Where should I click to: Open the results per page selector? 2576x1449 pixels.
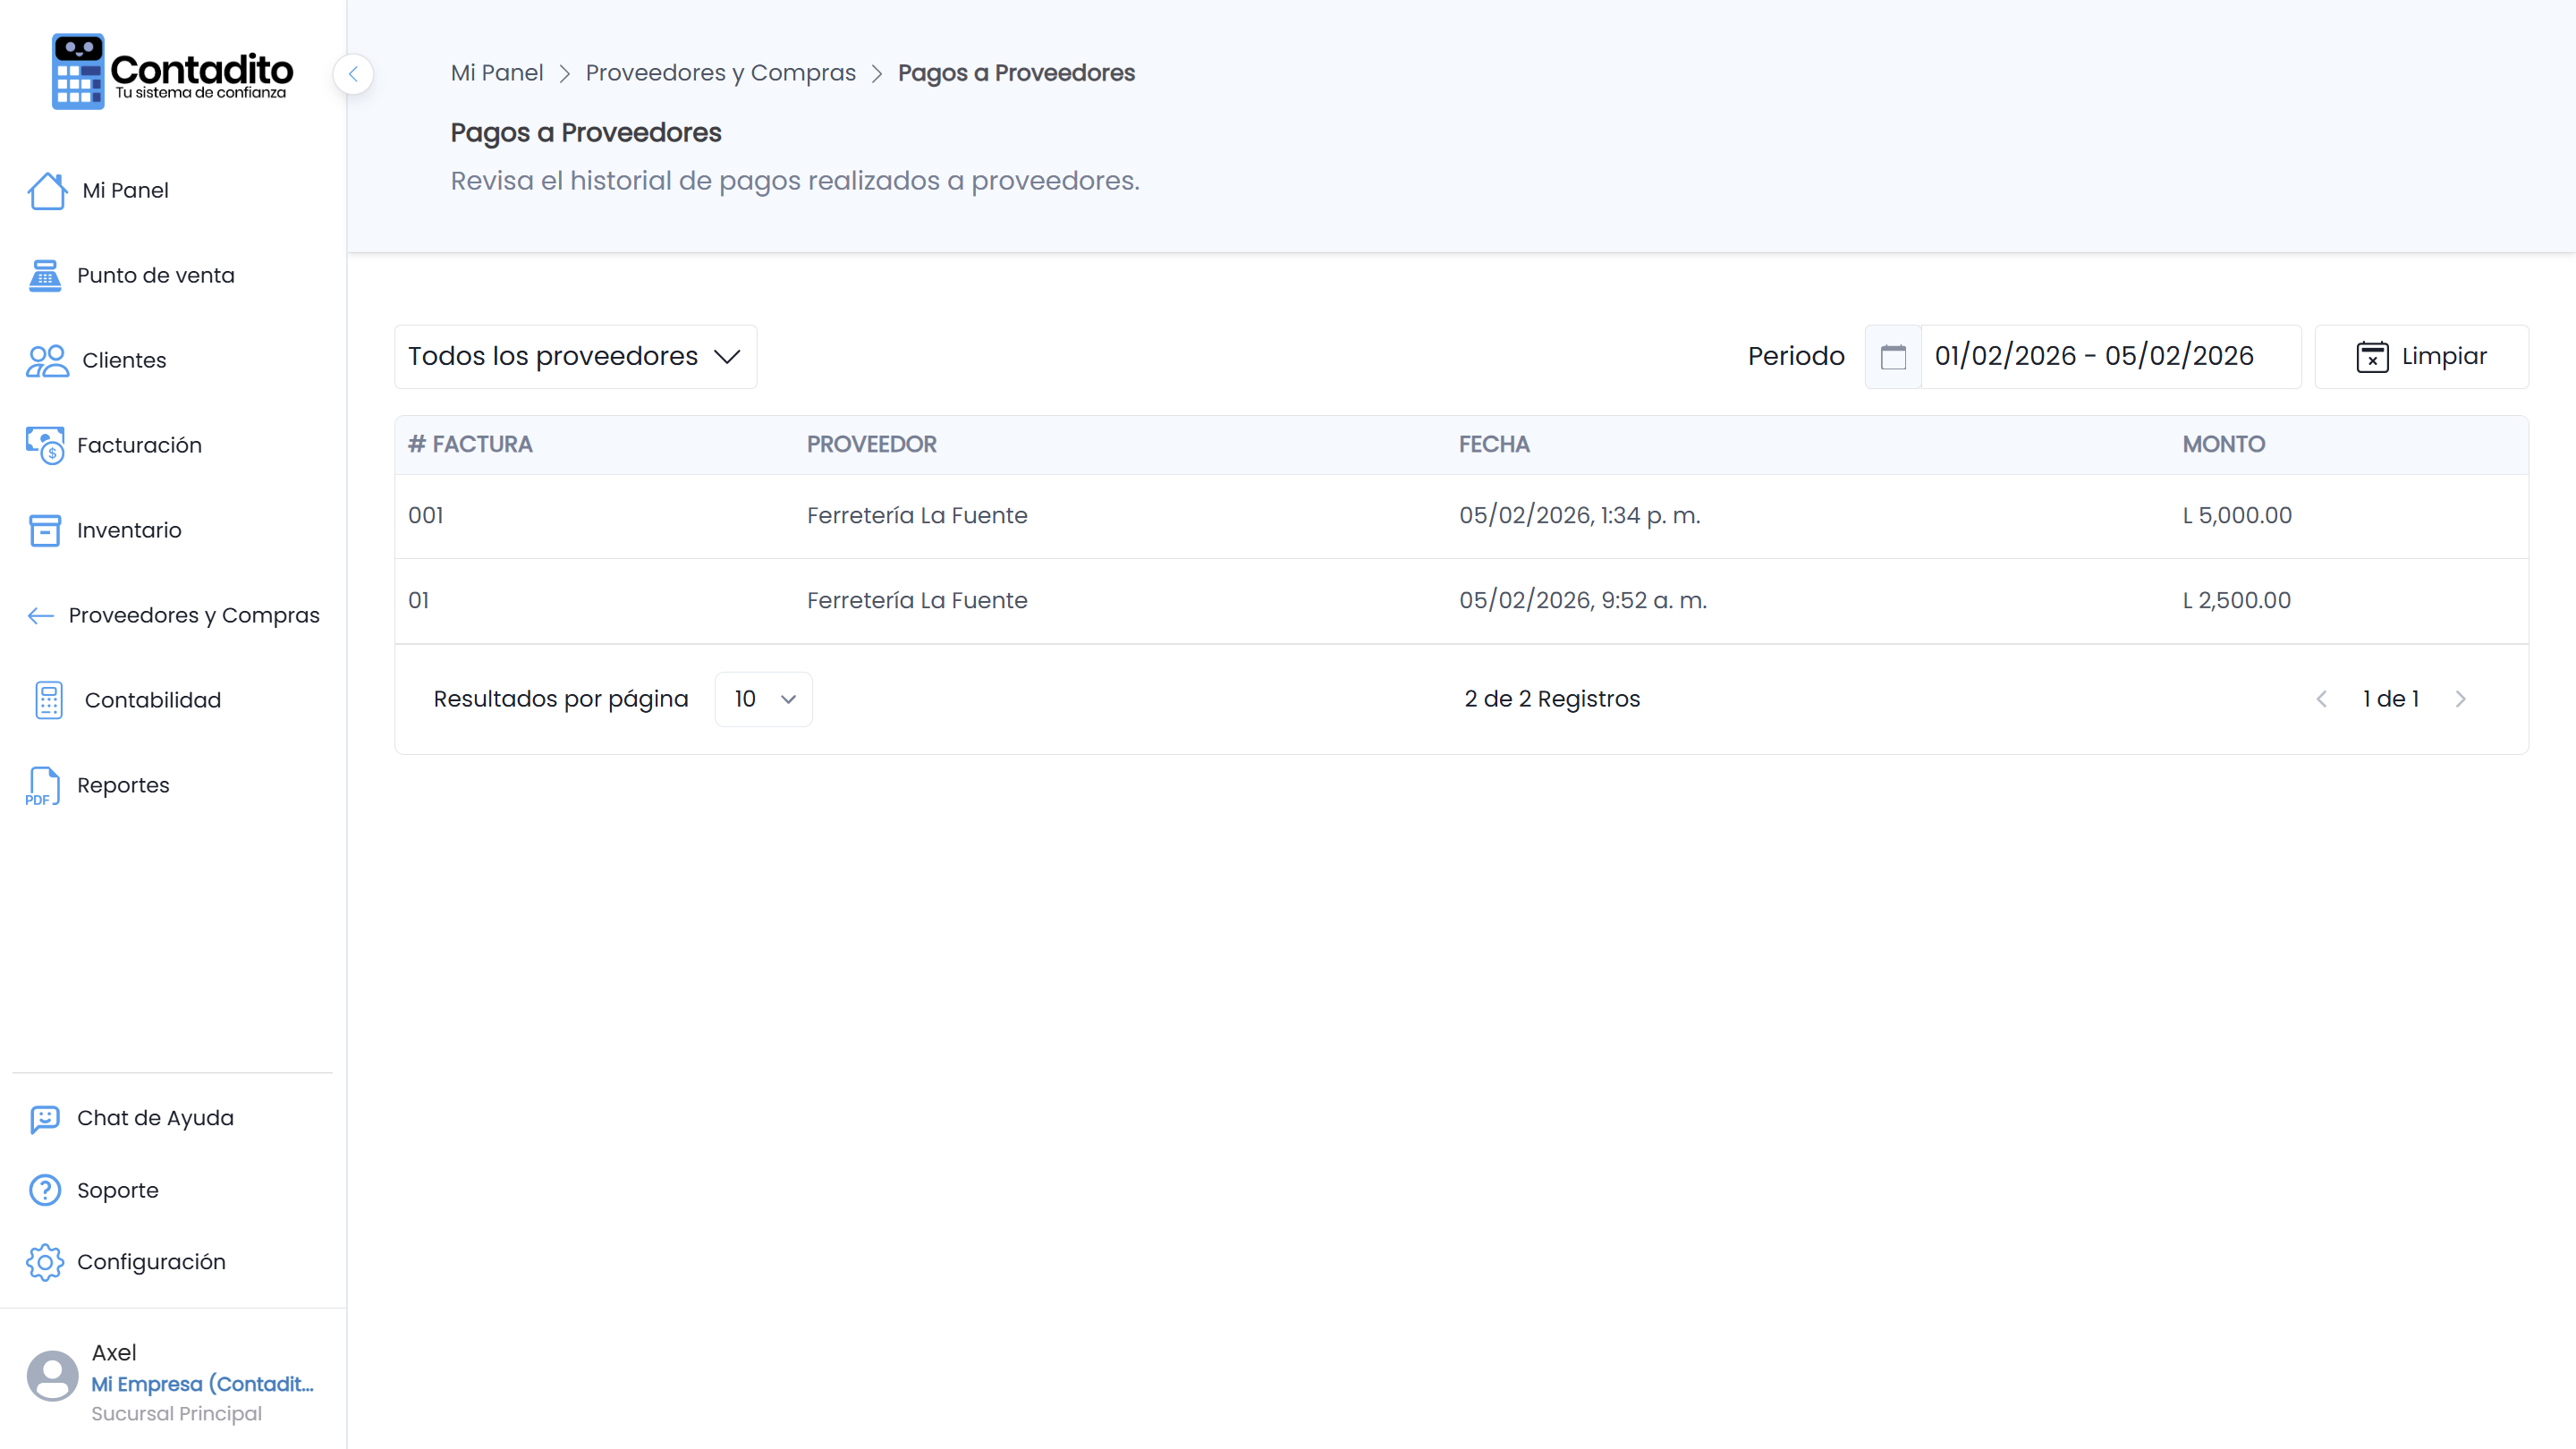pos(763,699)
